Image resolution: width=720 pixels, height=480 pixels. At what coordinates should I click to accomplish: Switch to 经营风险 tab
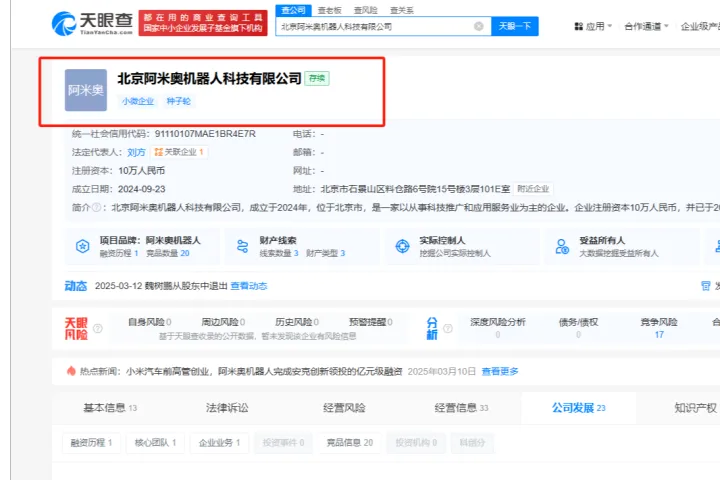click(344, 408)
